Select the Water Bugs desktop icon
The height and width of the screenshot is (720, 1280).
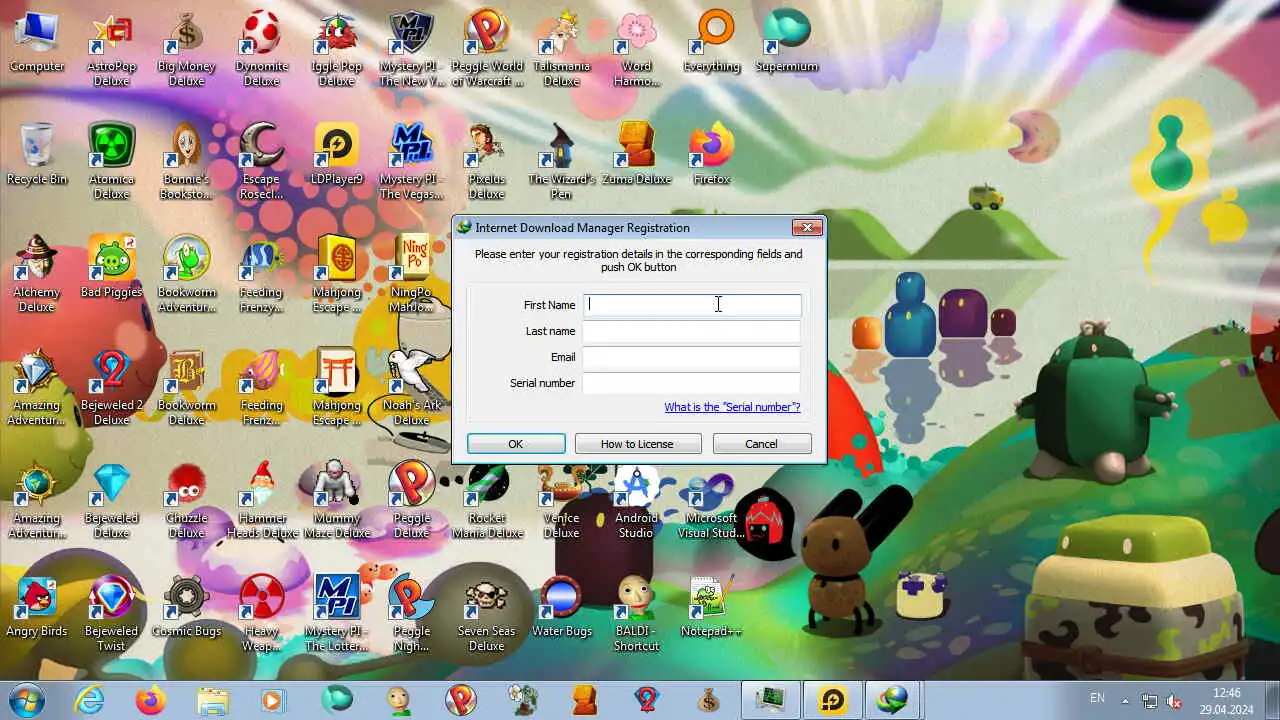coord(561,607)
